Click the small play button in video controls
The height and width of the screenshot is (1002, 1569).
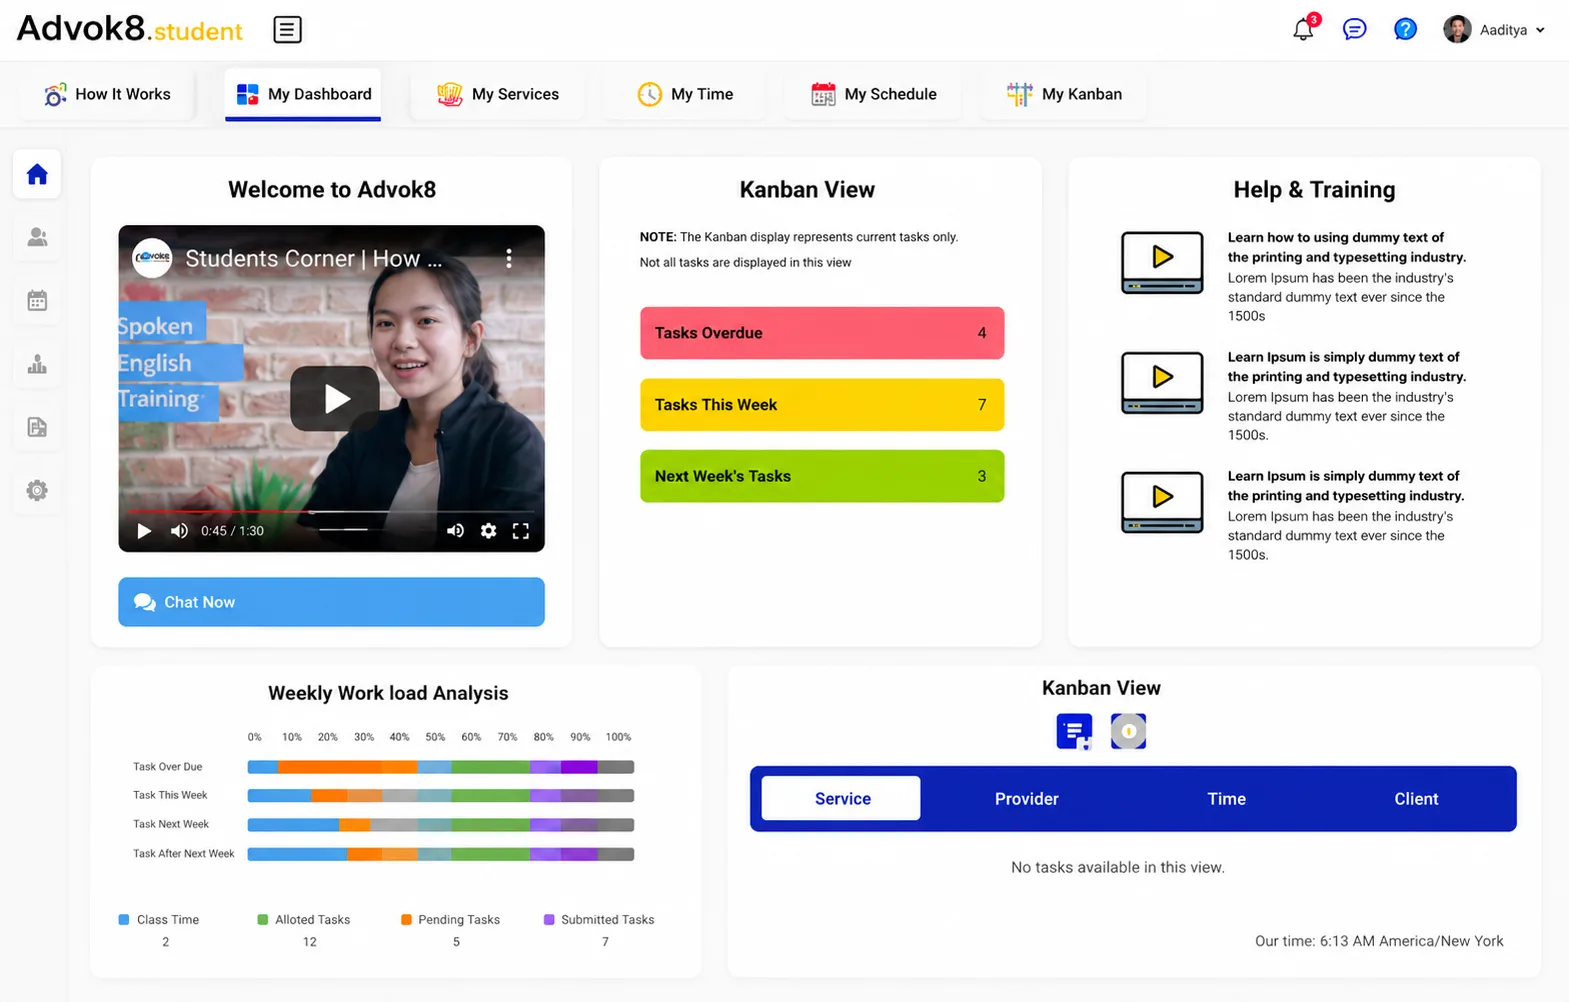coord(144,531)
